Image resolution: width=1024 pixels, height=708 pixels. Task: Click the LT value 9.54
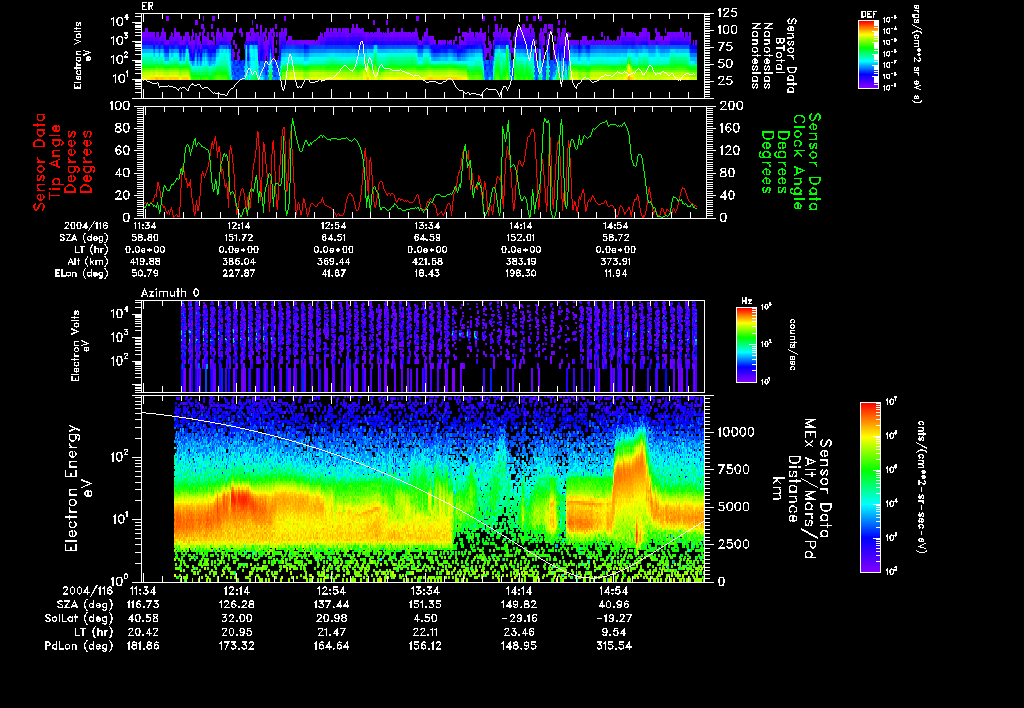point(614,632)
